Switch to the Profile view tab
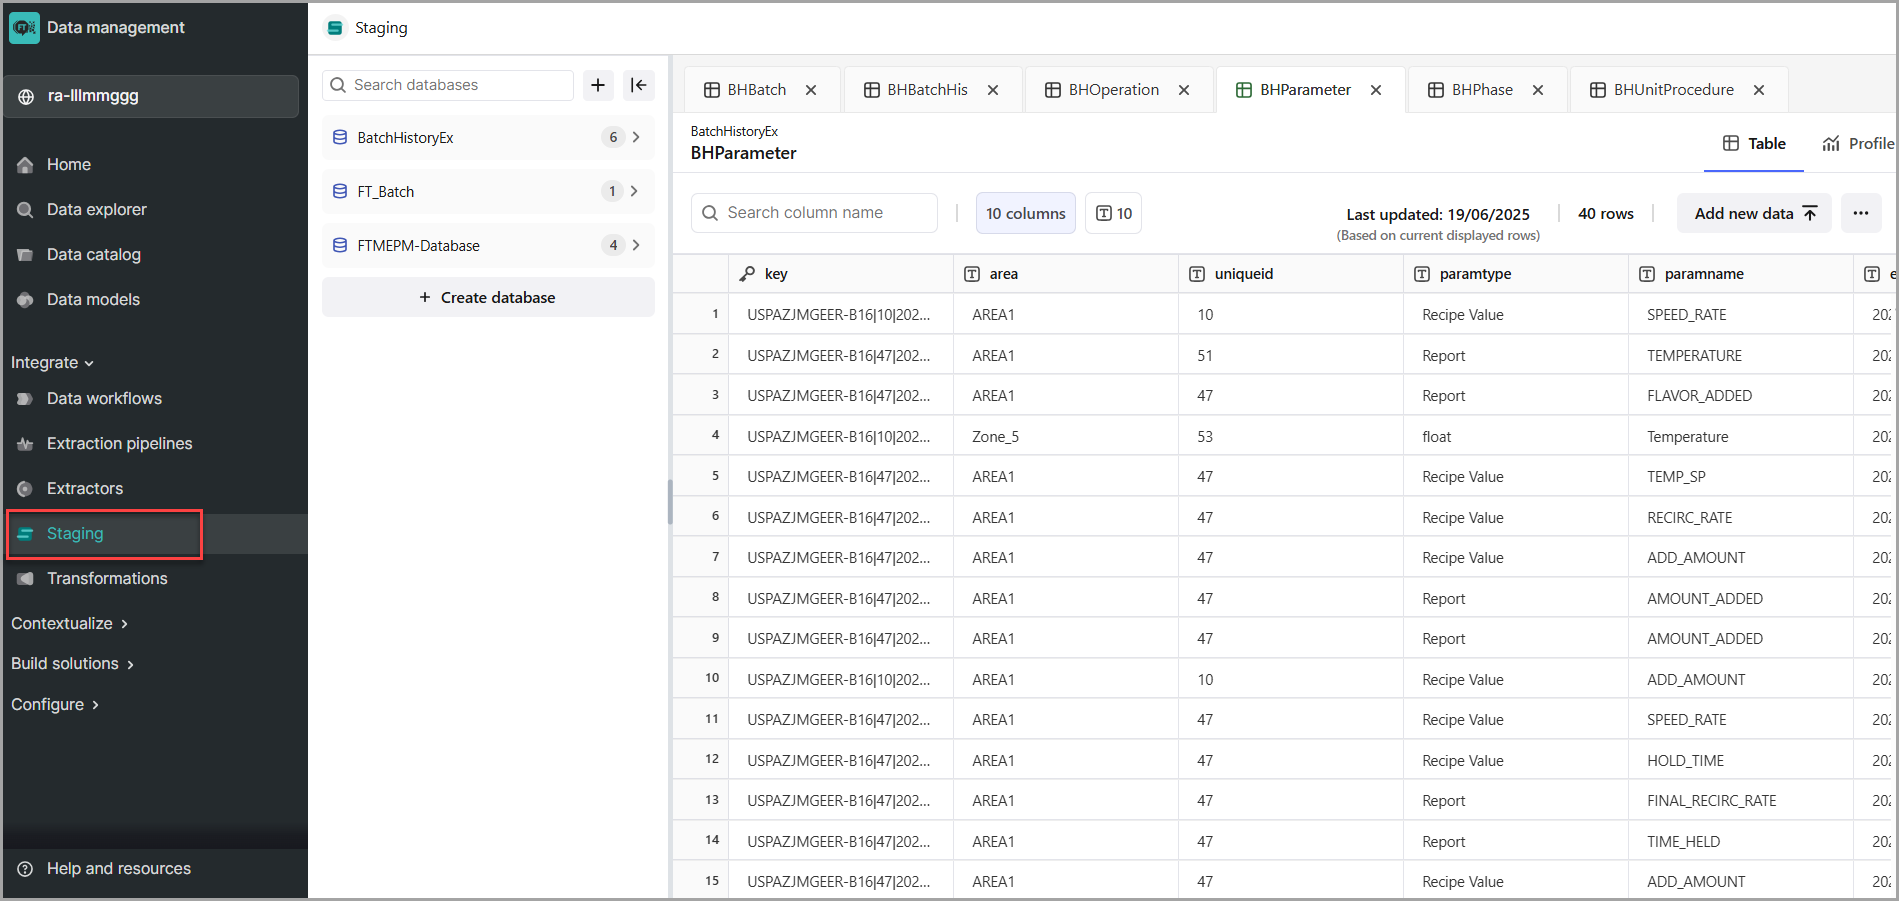The height and width of the screenshot is (901, 1899). 1858,143
